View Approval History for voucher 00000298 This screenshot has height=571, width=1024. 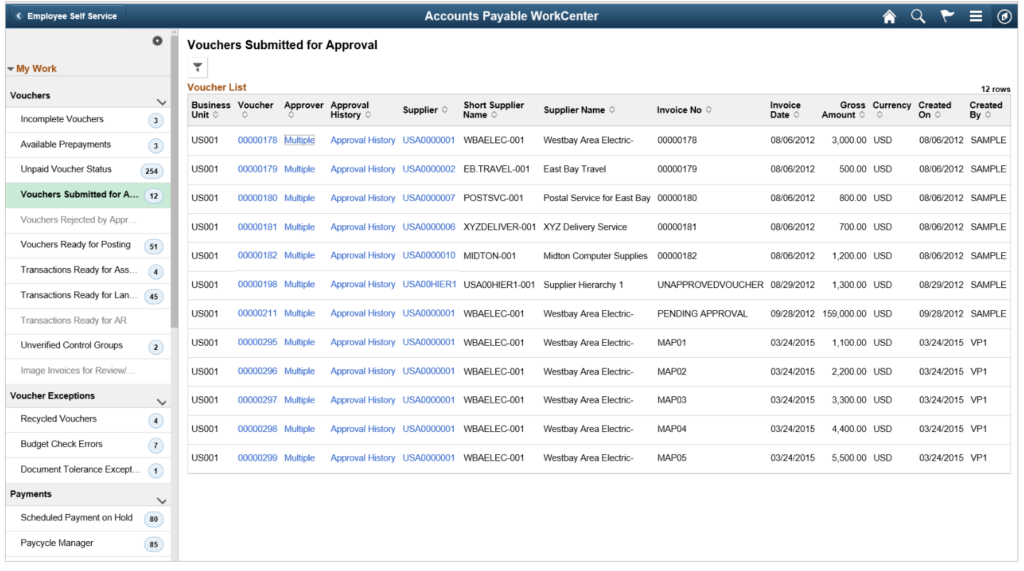[362, 429]
